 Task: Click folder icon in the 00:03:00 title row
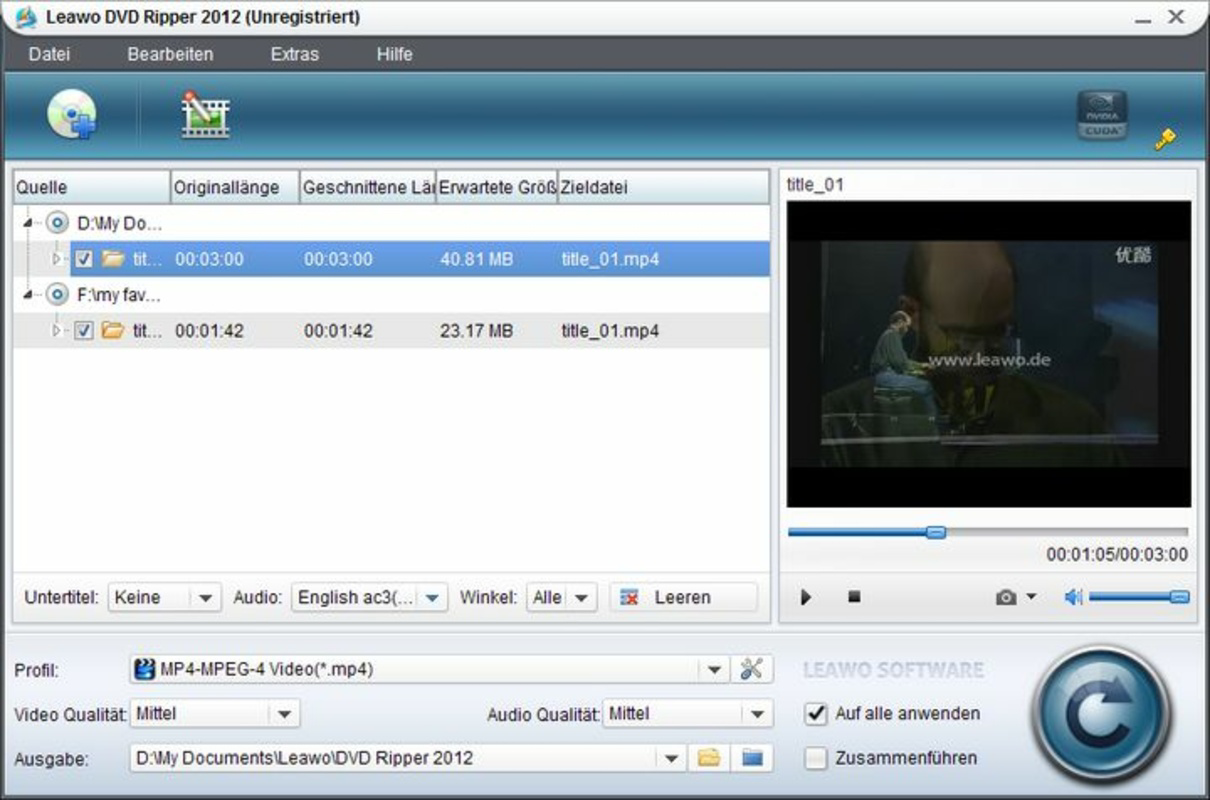point(113,259)
